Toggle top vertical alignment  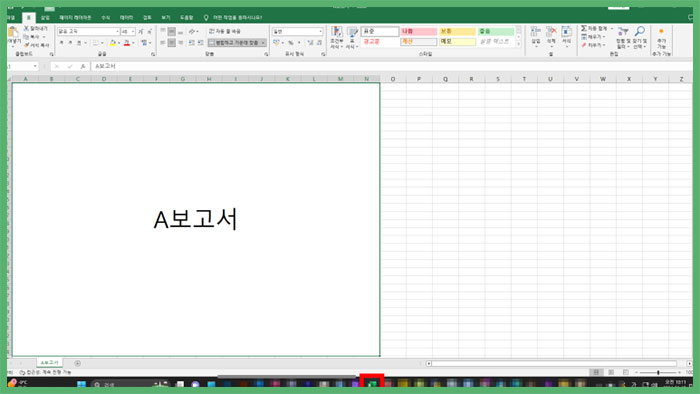tap(163, 31)
